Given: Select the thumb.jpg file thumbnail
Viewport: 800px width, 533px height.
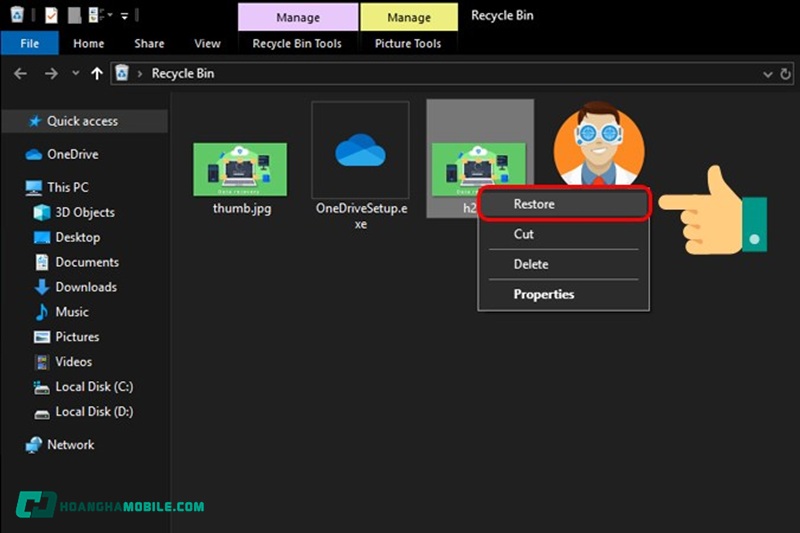Looking at the screenshot, I should [240, 170].
